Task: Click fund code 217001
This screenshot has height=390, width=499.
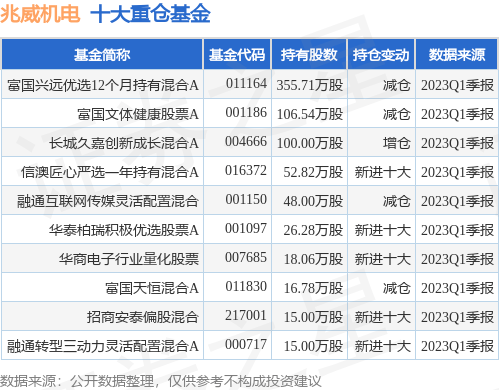Action: point(246,315)
